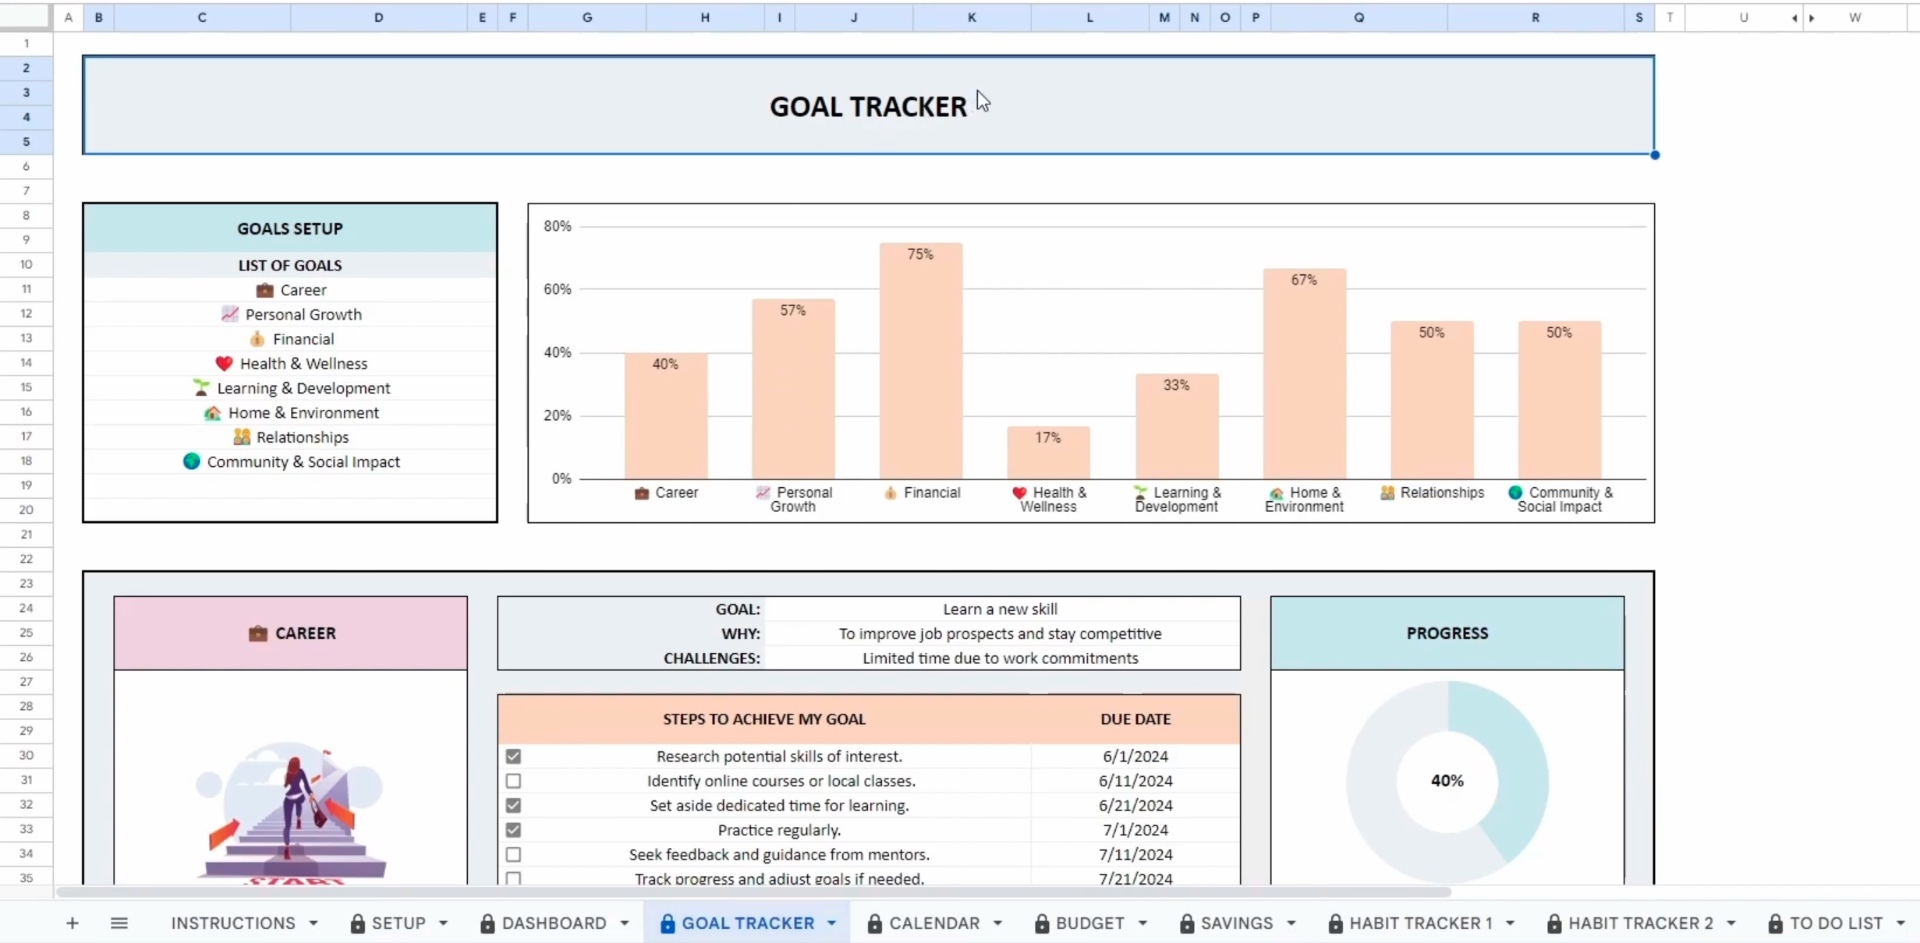Open GOAL TRACKER tab dropdown arrow

pos(832,923)
